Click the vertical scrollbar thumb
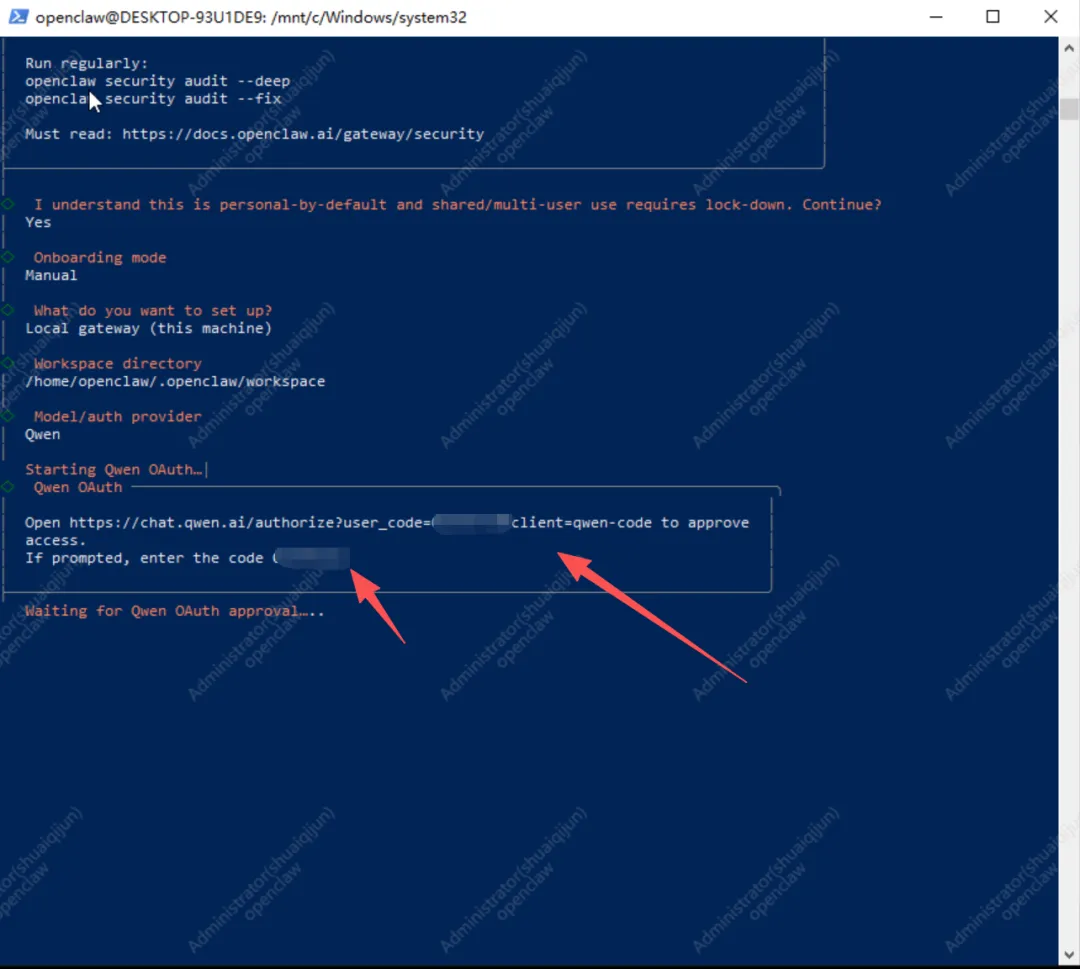Image resolution: width=1080 pixels, height=969 pixels. [1069, 109]
